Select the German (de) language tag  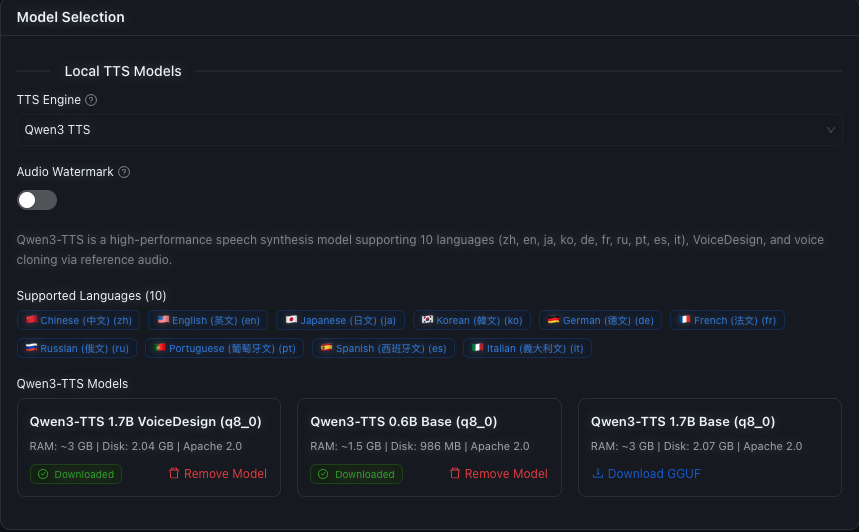600,320
